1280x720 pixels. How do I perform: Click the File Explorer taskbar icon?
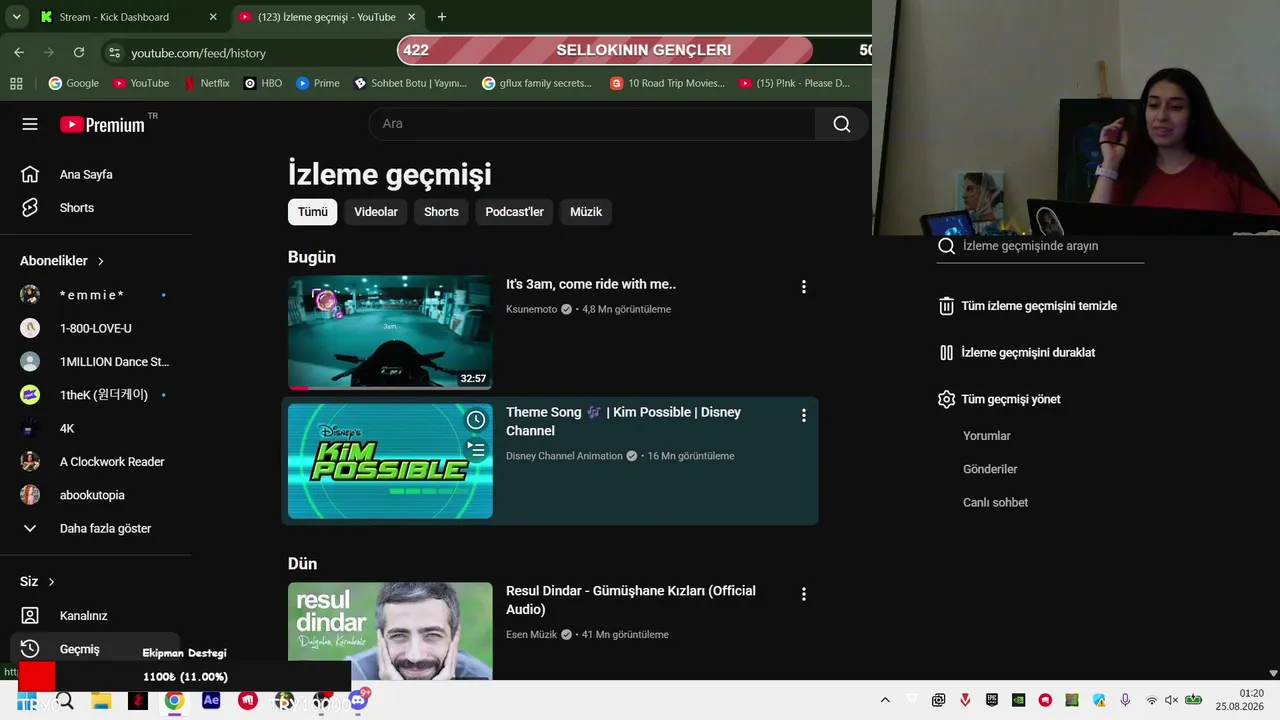point(101,701)
